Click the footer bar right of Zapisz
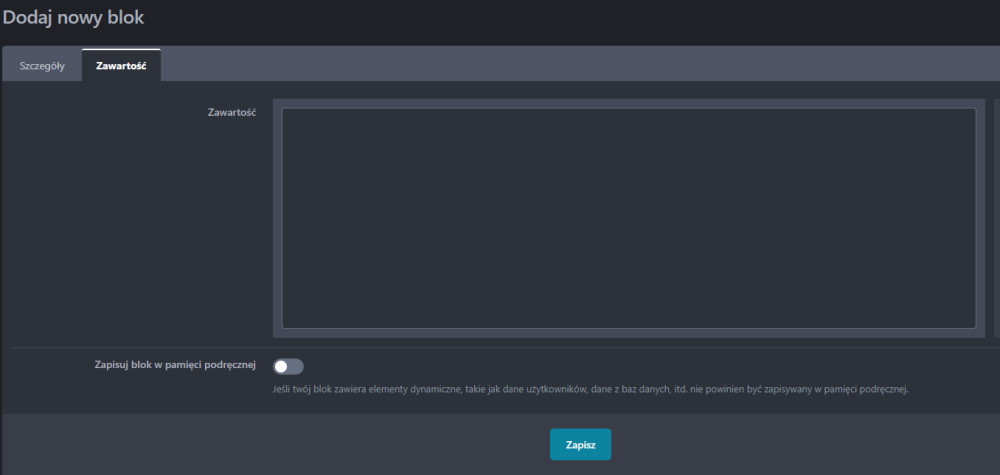 tap(800, 444)
